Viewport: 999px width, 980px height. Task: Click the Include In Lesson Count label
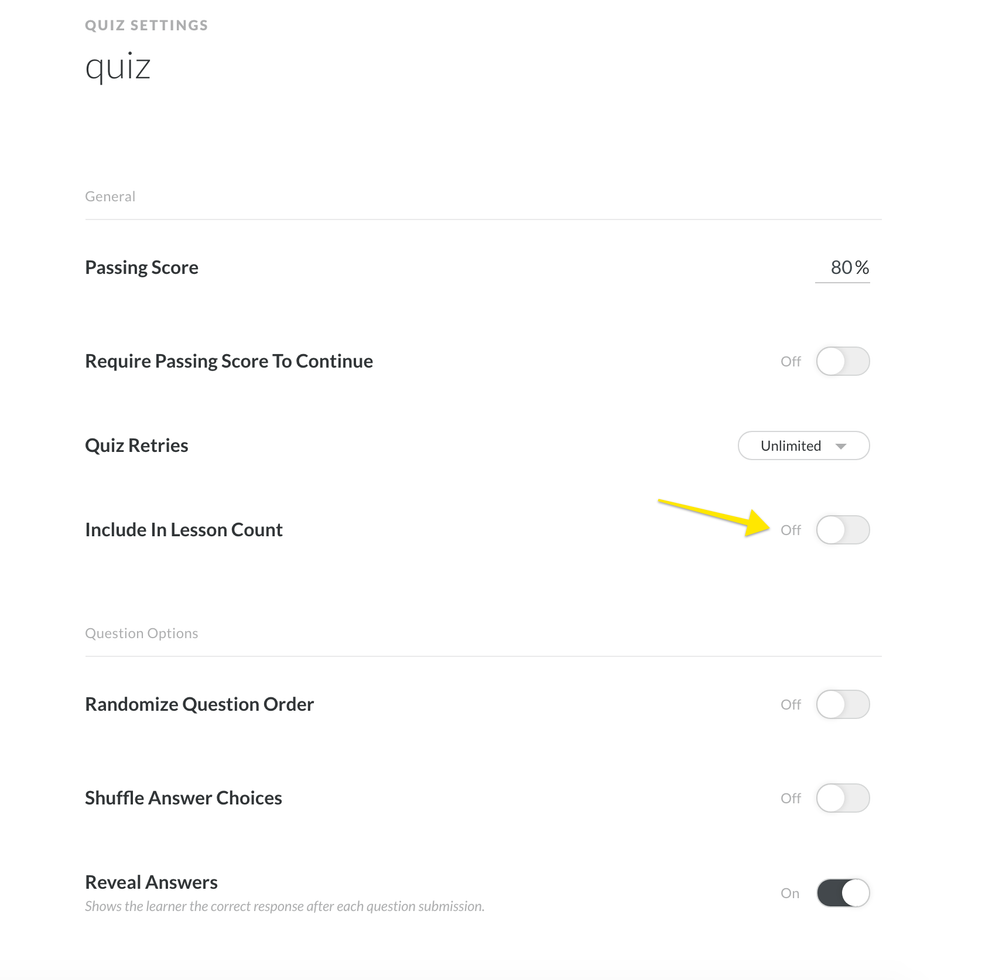(184, 530)
